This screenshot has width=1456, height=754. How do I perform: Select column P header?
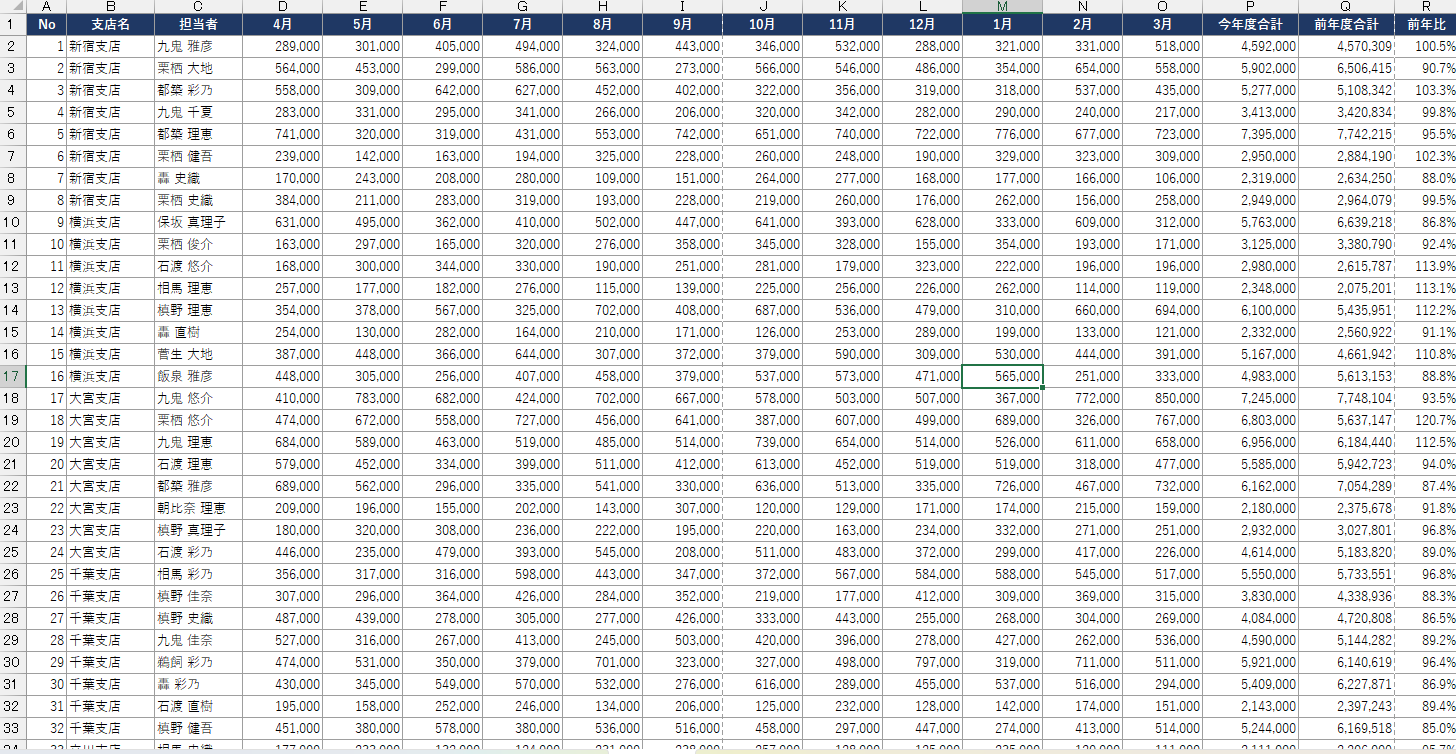tap(1250, 7)
